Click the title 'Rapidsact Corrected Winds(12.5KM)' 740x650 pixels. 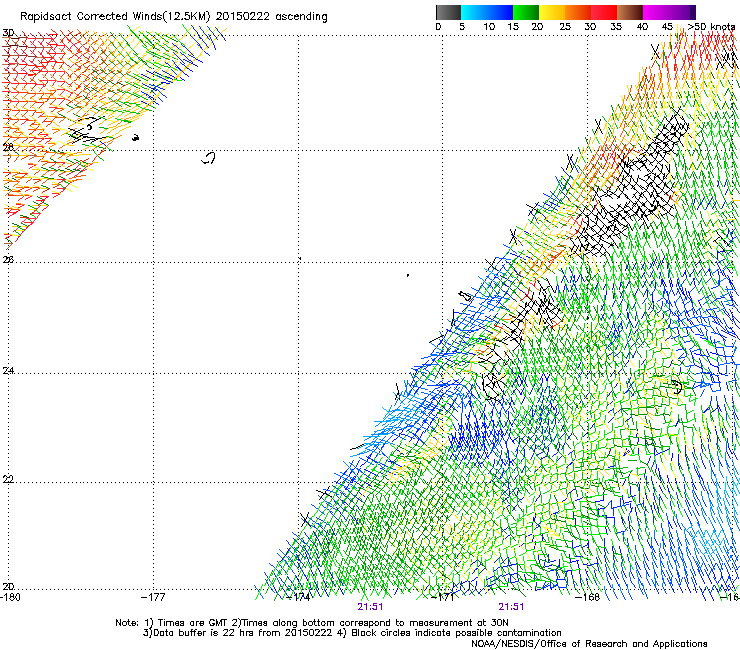[x=115, y=17]
